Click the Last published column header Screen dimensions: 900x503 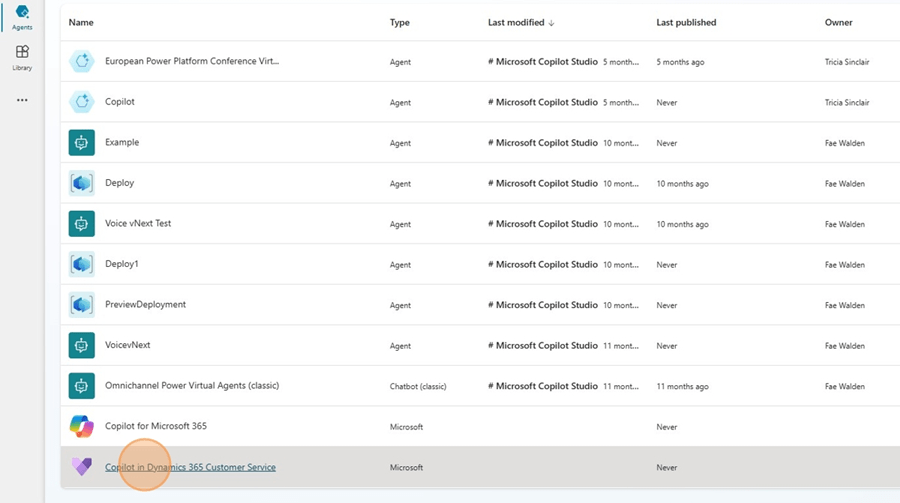pos(686,22)
